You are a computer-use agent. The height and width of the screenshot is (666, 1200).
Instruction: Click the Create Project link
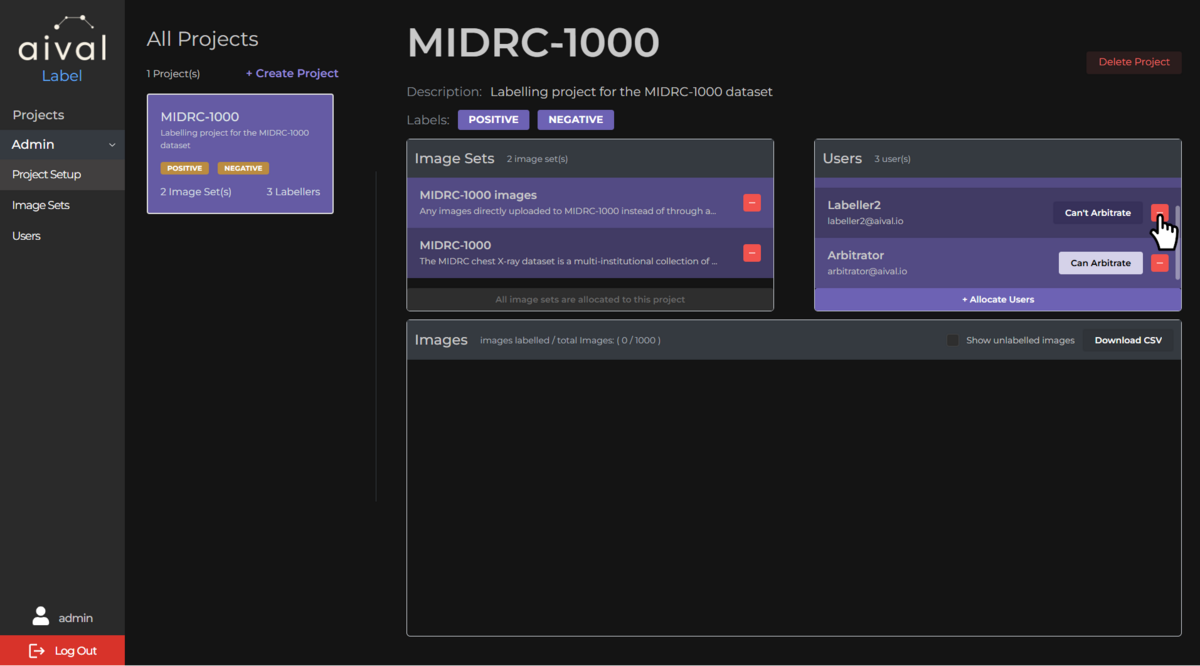coord(292,73)
